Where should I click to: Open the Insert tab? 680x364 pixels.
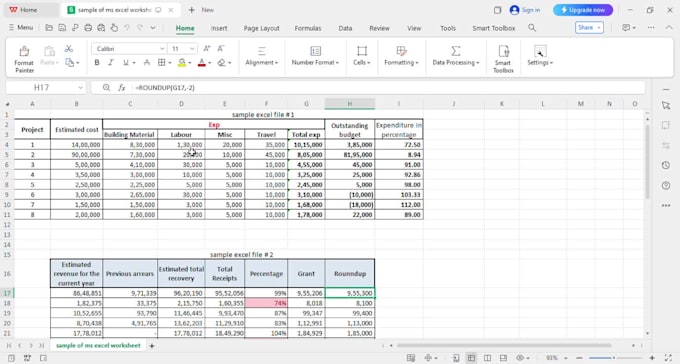(219, 28)
